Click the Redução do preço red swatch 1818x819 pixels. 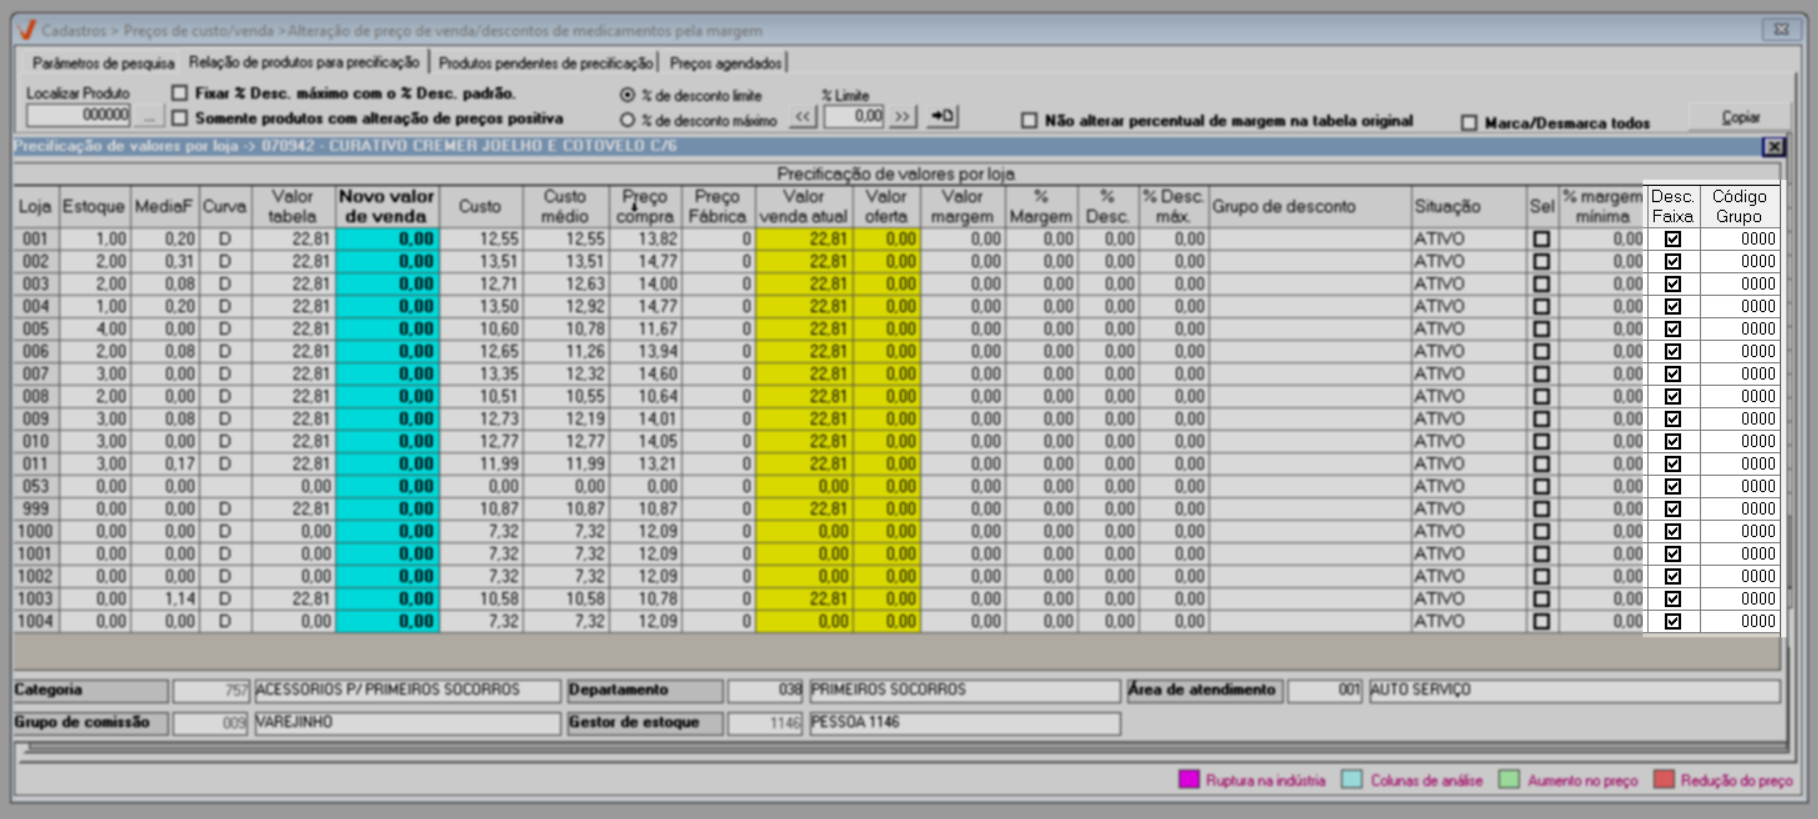coord(1663,780)
